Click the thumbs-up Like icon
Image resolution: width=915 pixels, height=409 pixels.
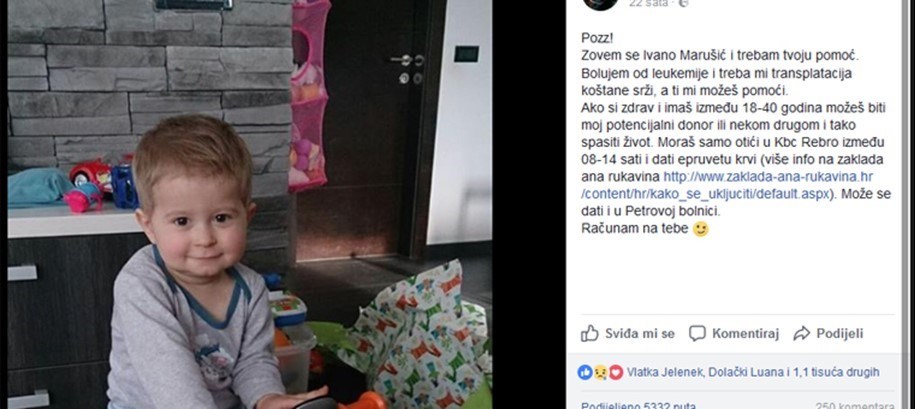590,334
